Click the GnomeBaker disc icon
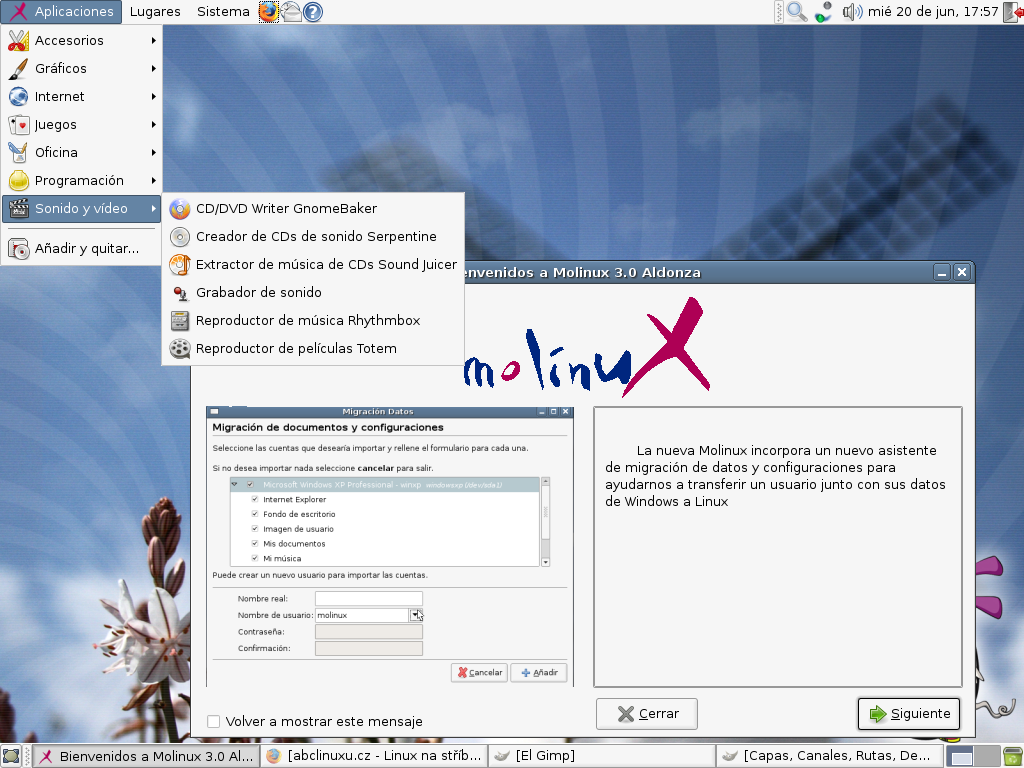 (180, 209)
